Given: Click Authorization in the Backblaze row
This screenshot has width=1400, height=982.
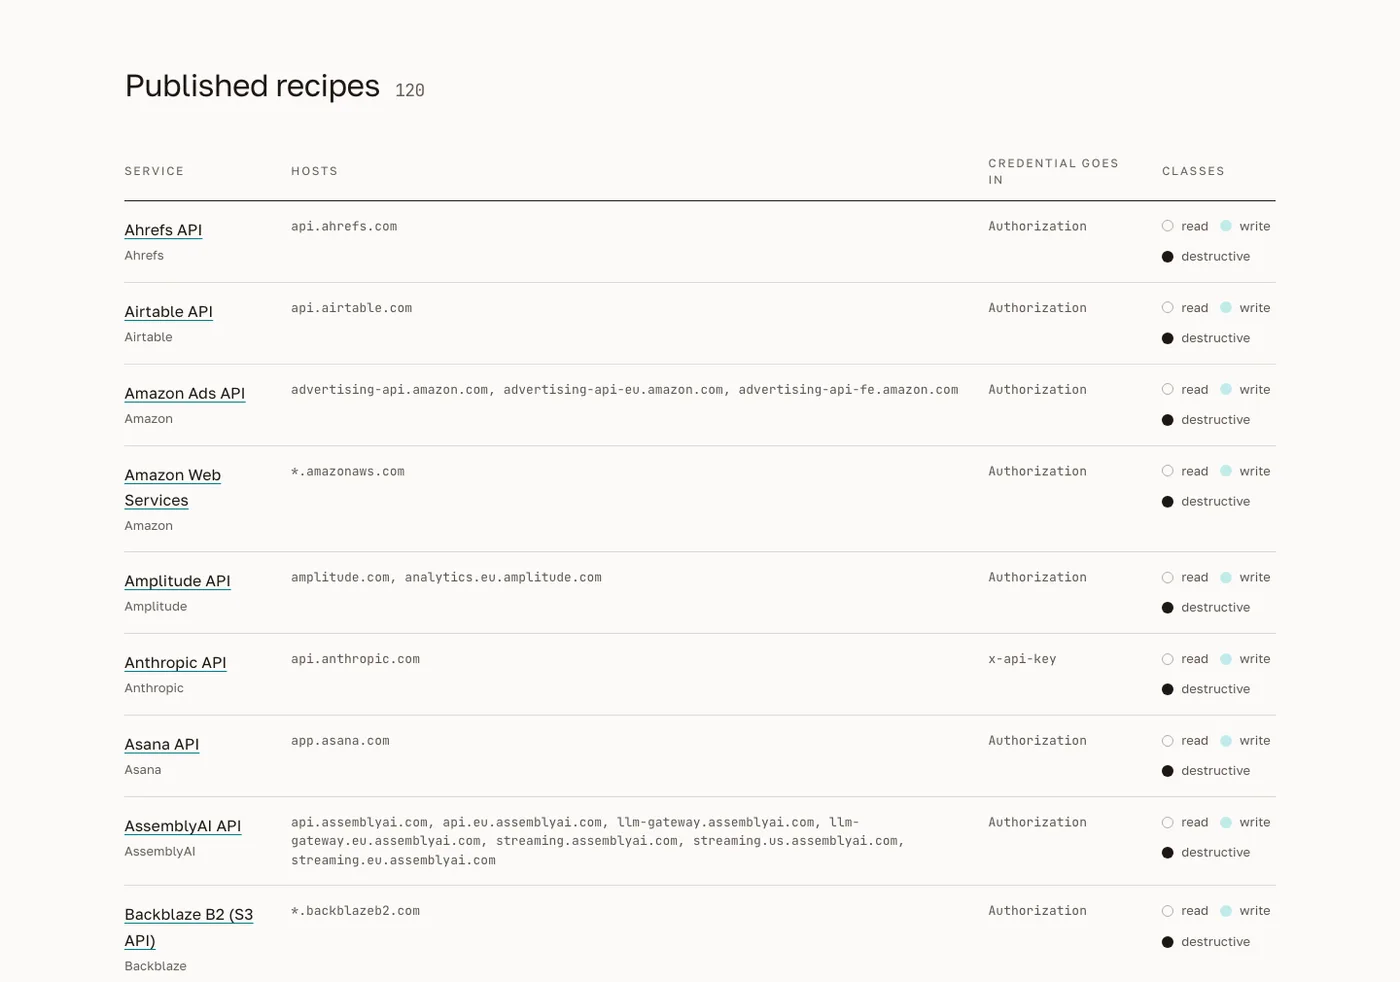Looking at the screenshot, I should point(1037,911).
